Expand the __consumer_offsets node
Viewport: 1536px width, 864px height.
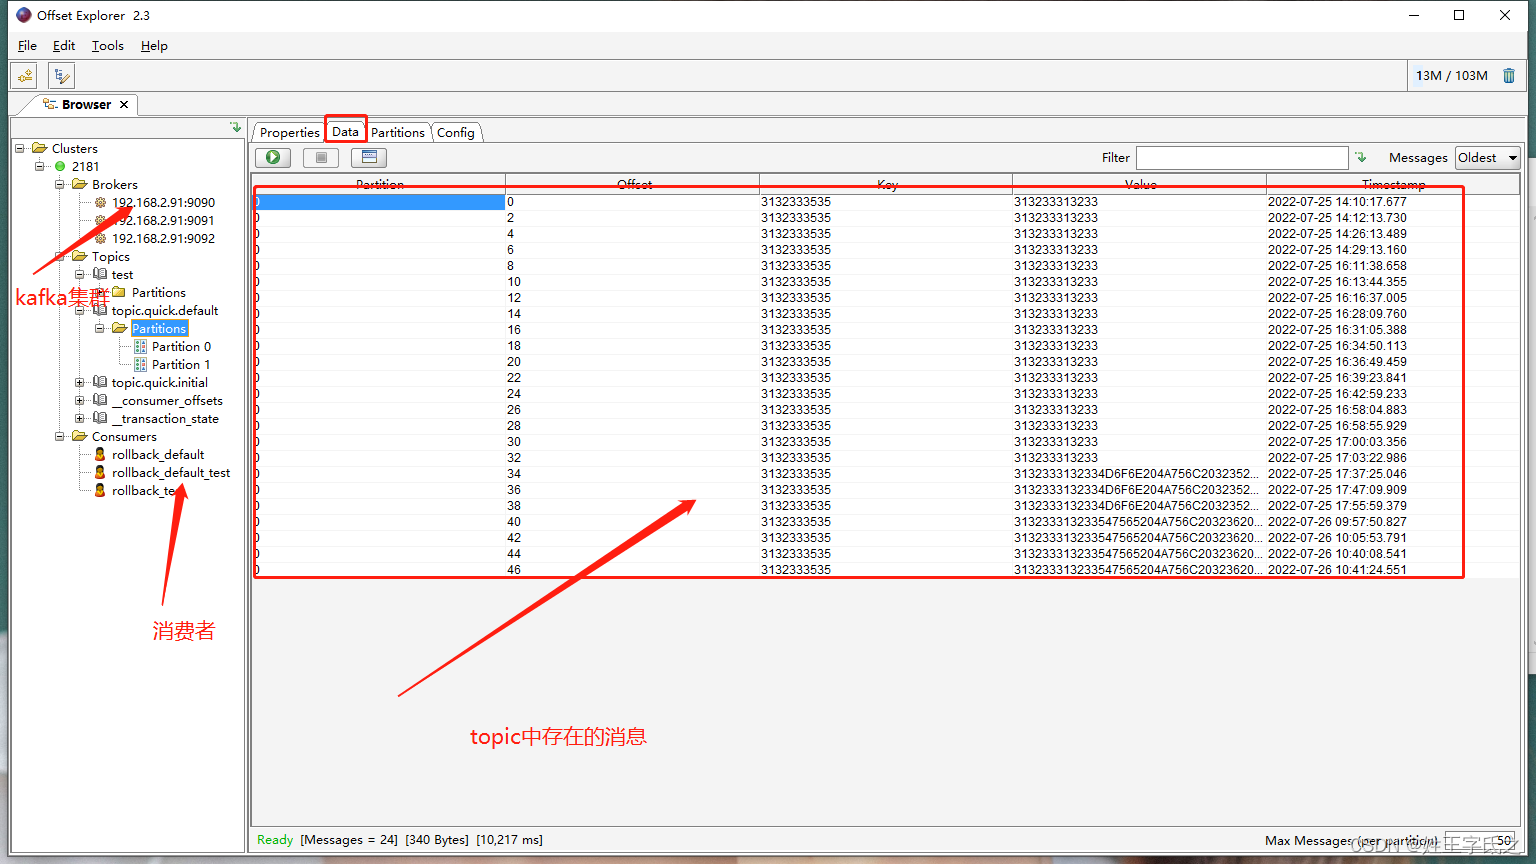click(79, 400)
